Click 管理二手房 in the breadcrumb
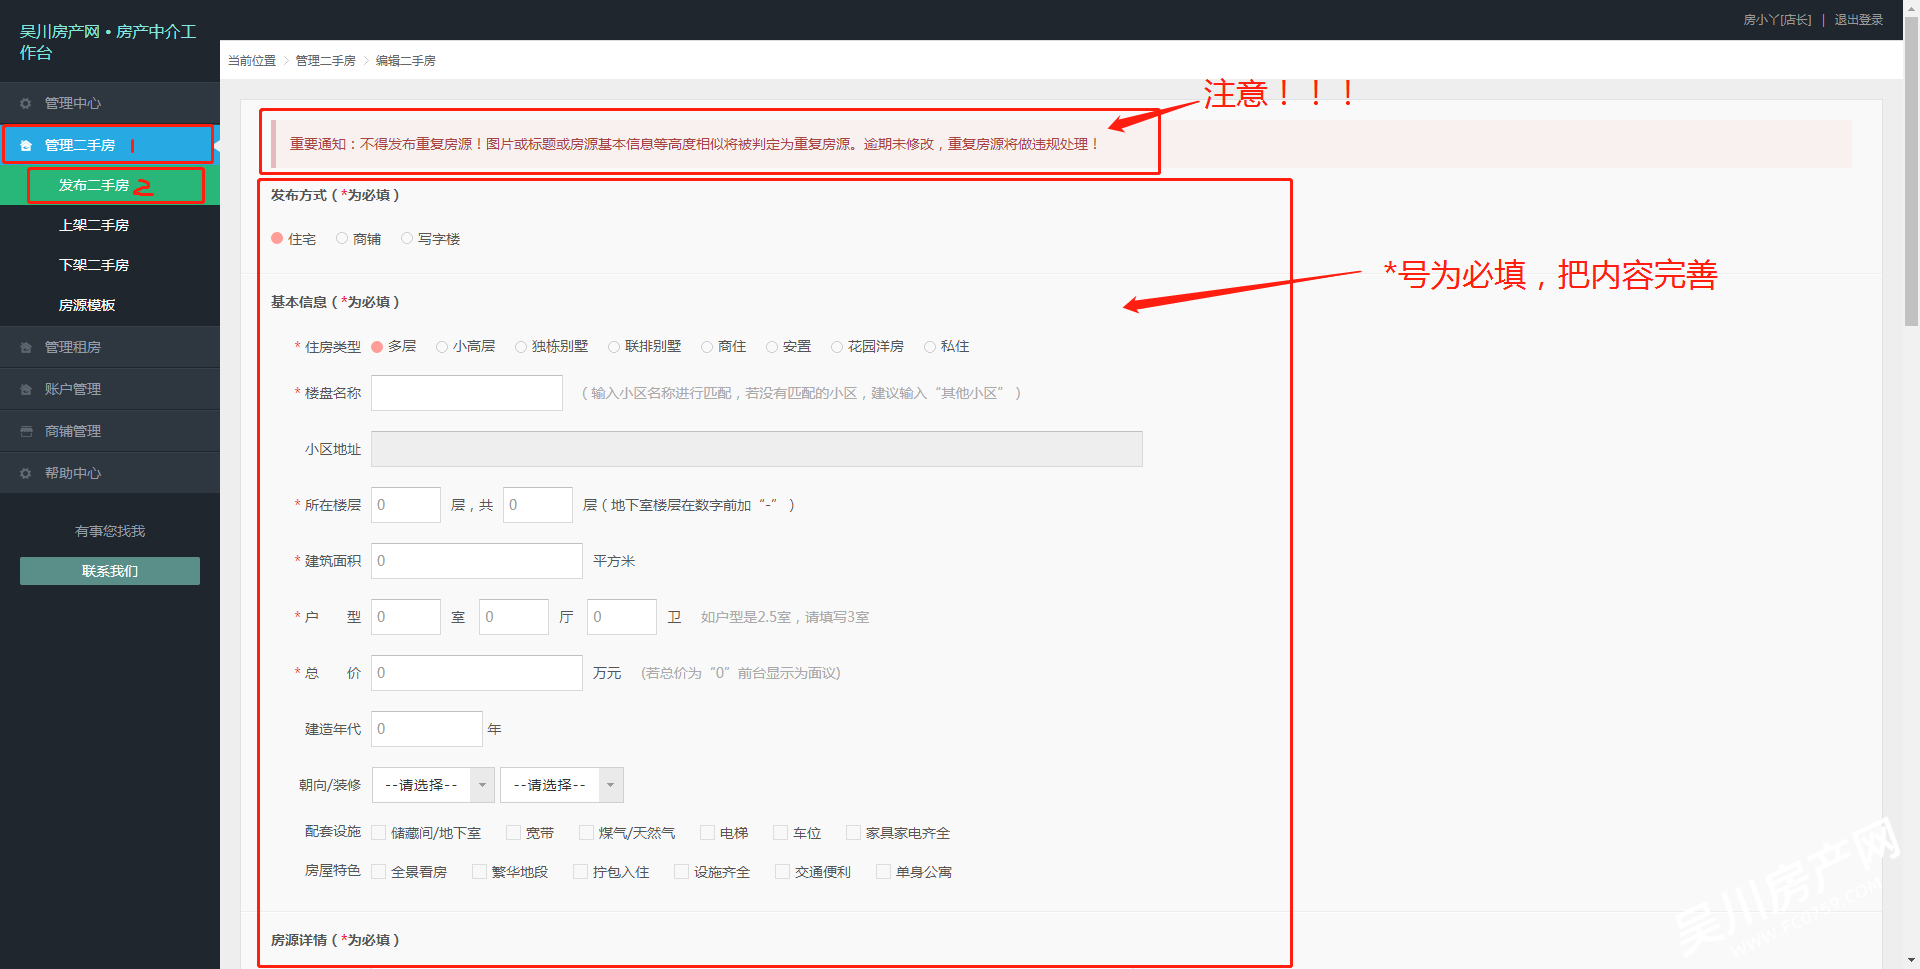The width and height of the screenshot is (1920, 969). [x=325, y=61]
